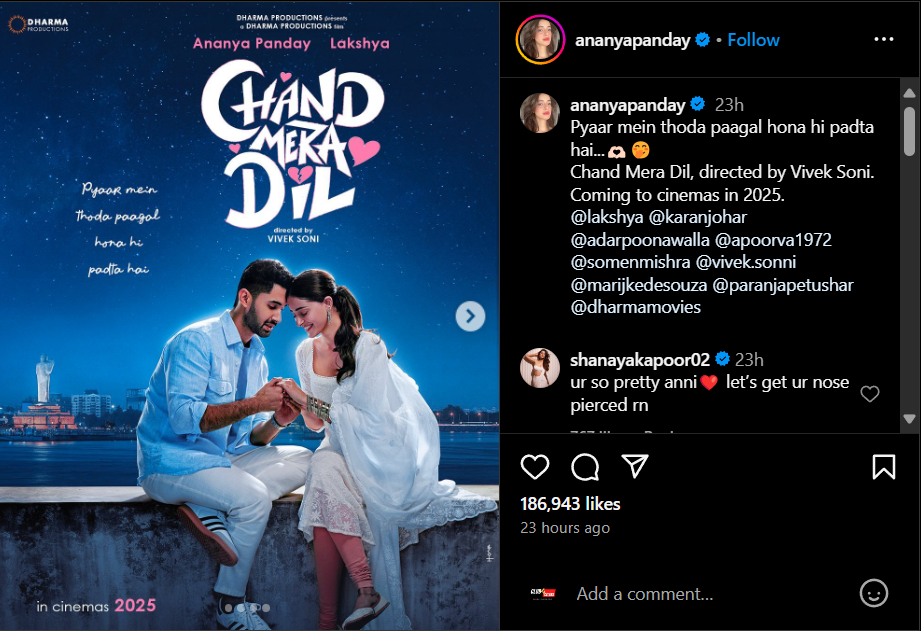Select the carousel pagination dots

coord(247,608)
